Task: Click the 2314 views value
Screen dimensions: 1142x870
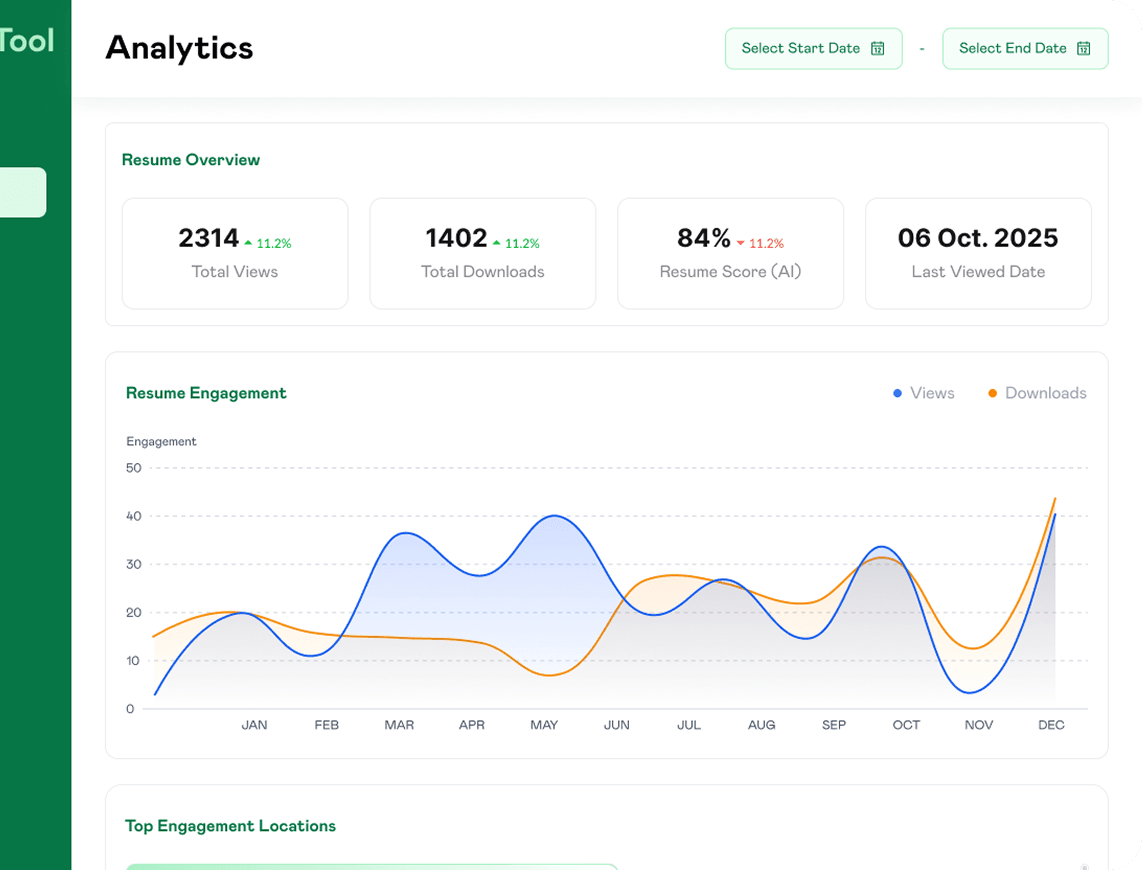Action: [208, 238]
